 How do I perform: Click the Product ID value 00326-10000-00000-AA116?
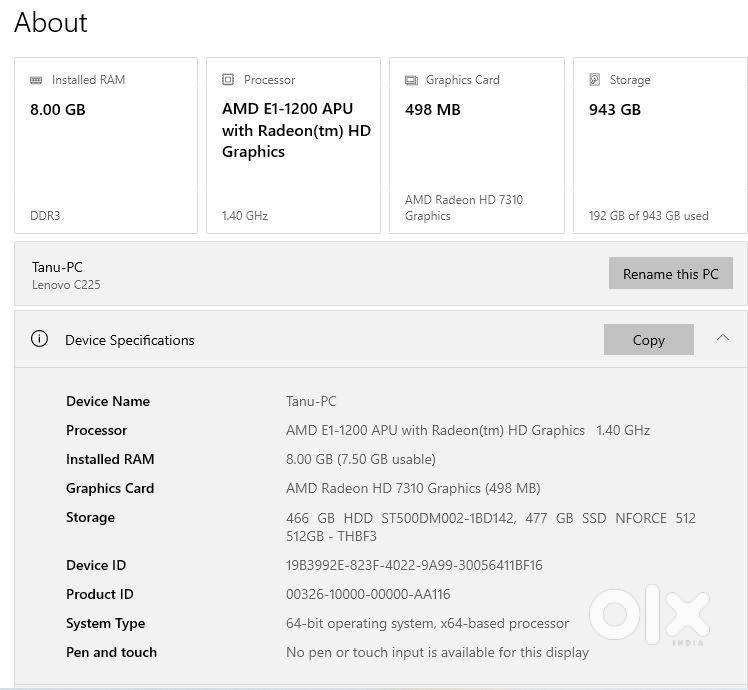[x=368, y=595]
